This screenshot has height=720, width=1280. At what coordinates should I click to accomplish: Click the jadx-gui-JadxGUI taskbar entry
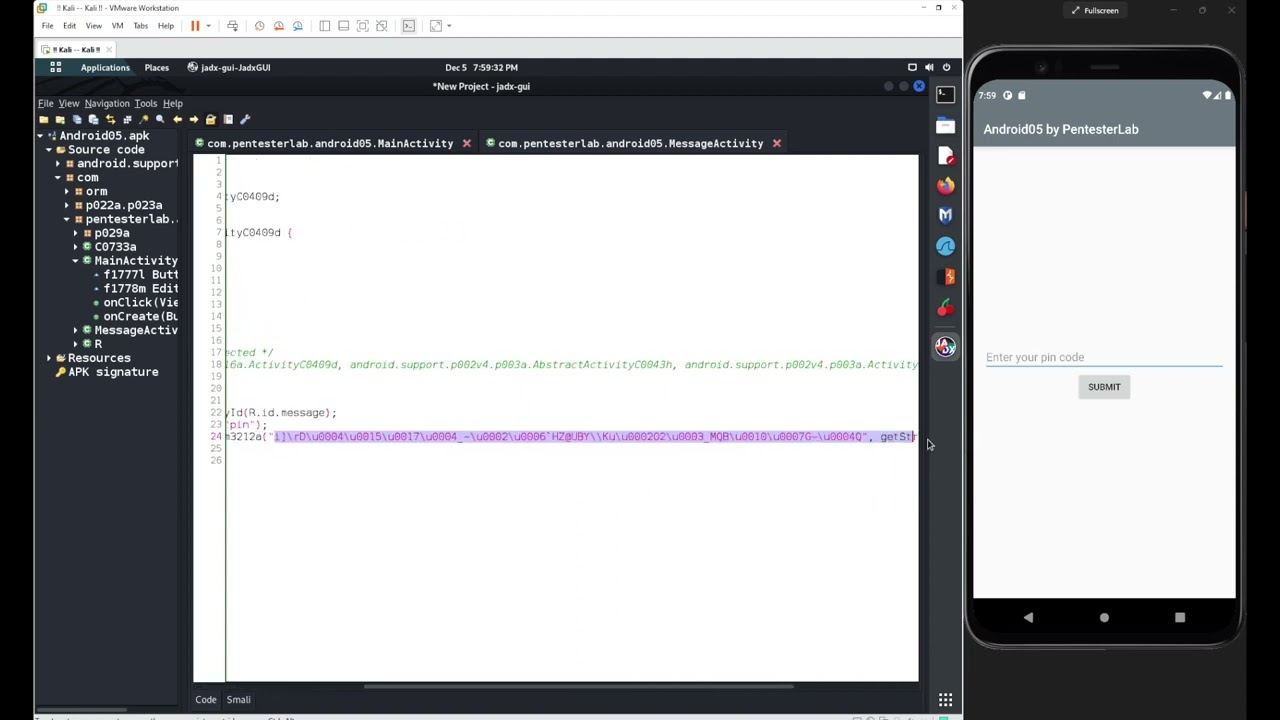click(229, 67)
